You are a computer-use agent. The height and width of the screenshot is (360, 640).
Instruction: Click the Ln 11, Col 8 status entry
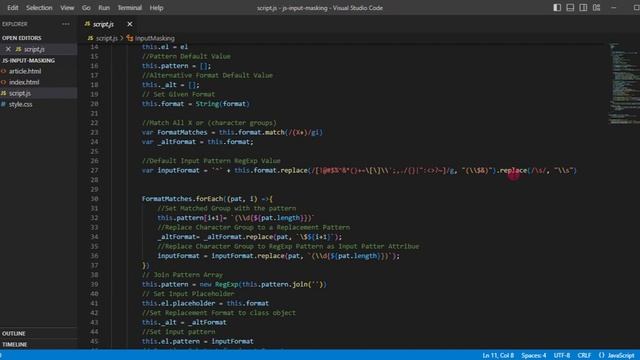tap(498, 356)
